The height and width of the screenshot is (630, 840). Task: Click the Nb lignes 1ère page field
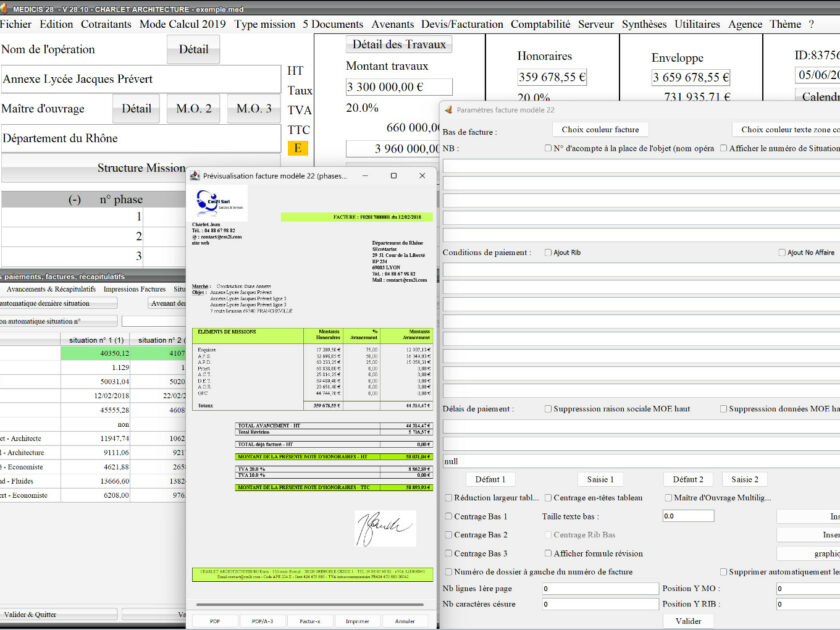pyautogui.click(x=600, y=588)
